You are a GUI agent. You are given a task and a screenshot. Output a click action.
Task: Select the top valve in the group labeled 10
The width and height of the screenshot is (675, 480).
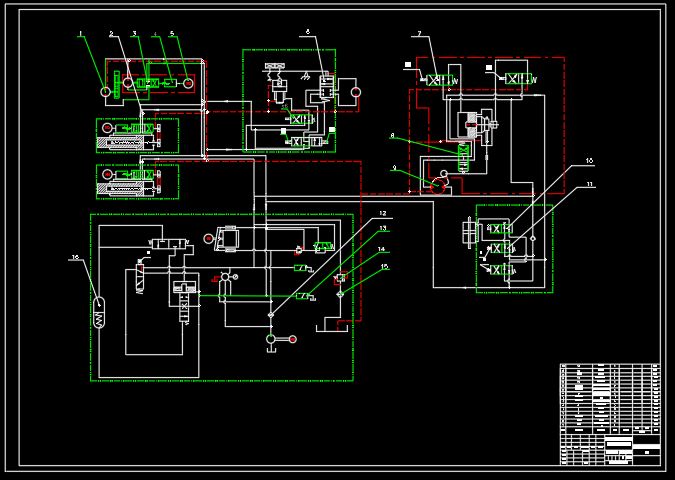coord(499,229)
